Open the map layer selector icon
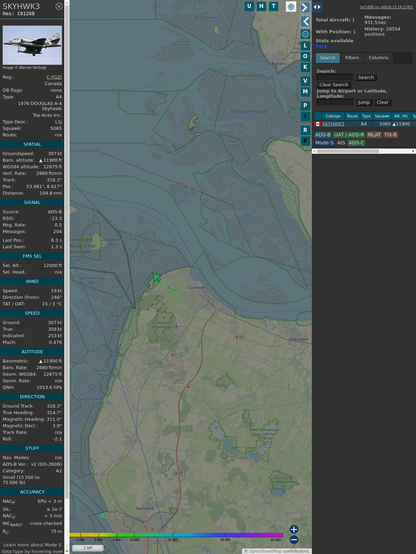 pos(291,6)
